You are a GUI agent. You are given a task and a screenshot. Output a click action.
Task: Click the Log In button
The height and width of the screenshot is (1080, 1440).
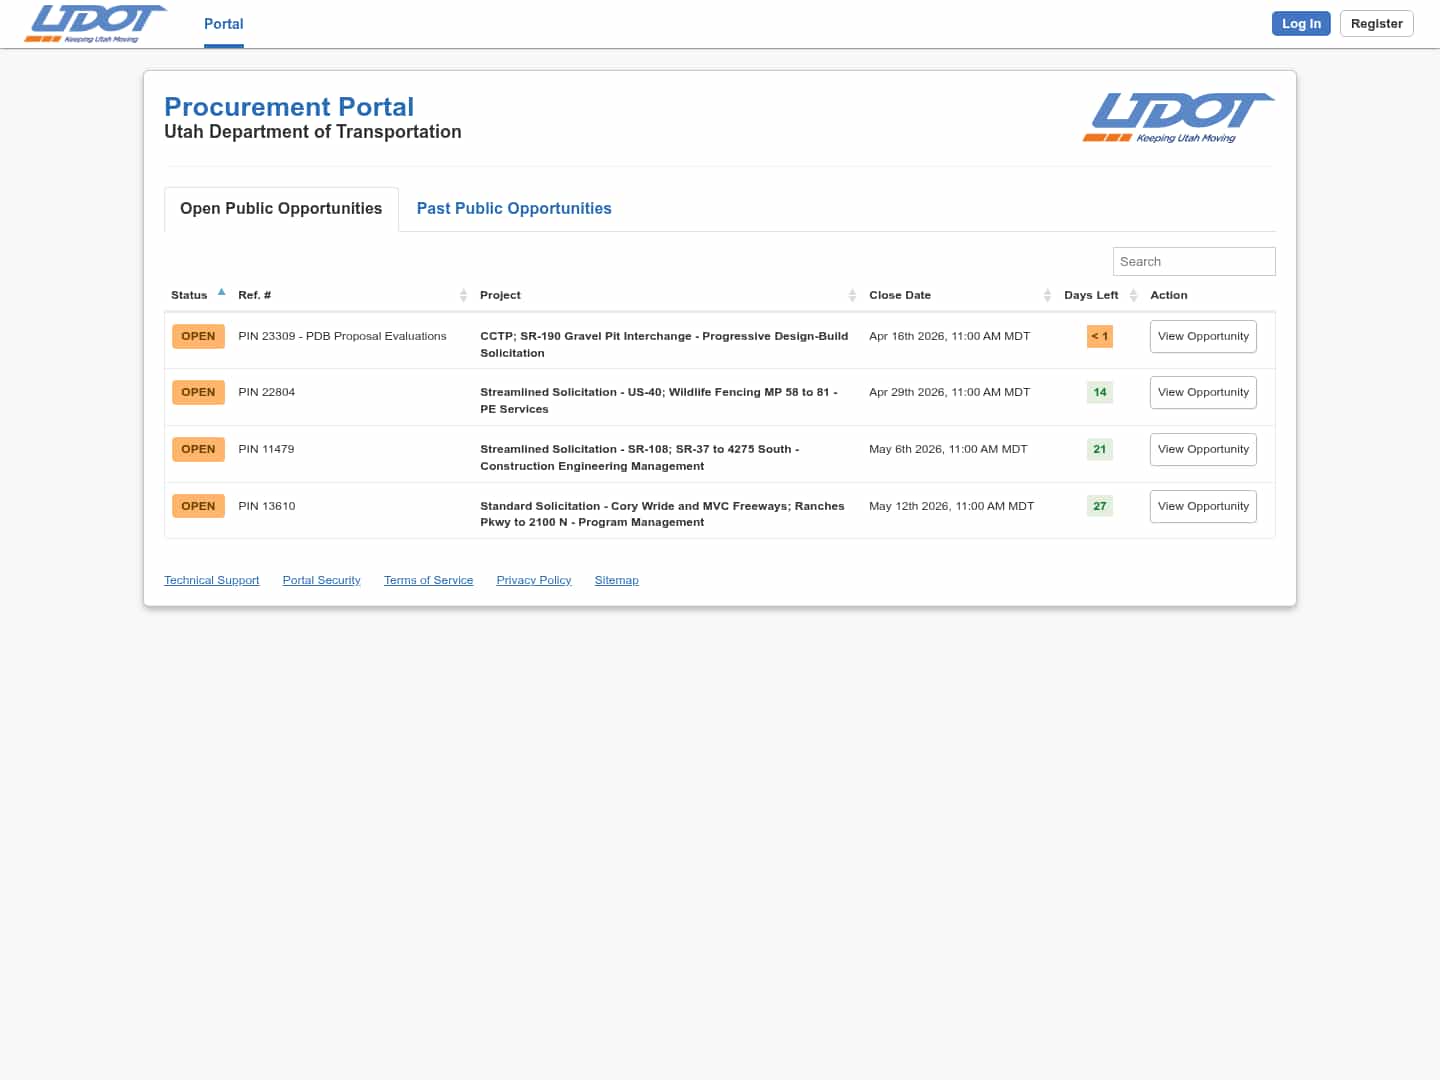click(x=1301, y=24)
